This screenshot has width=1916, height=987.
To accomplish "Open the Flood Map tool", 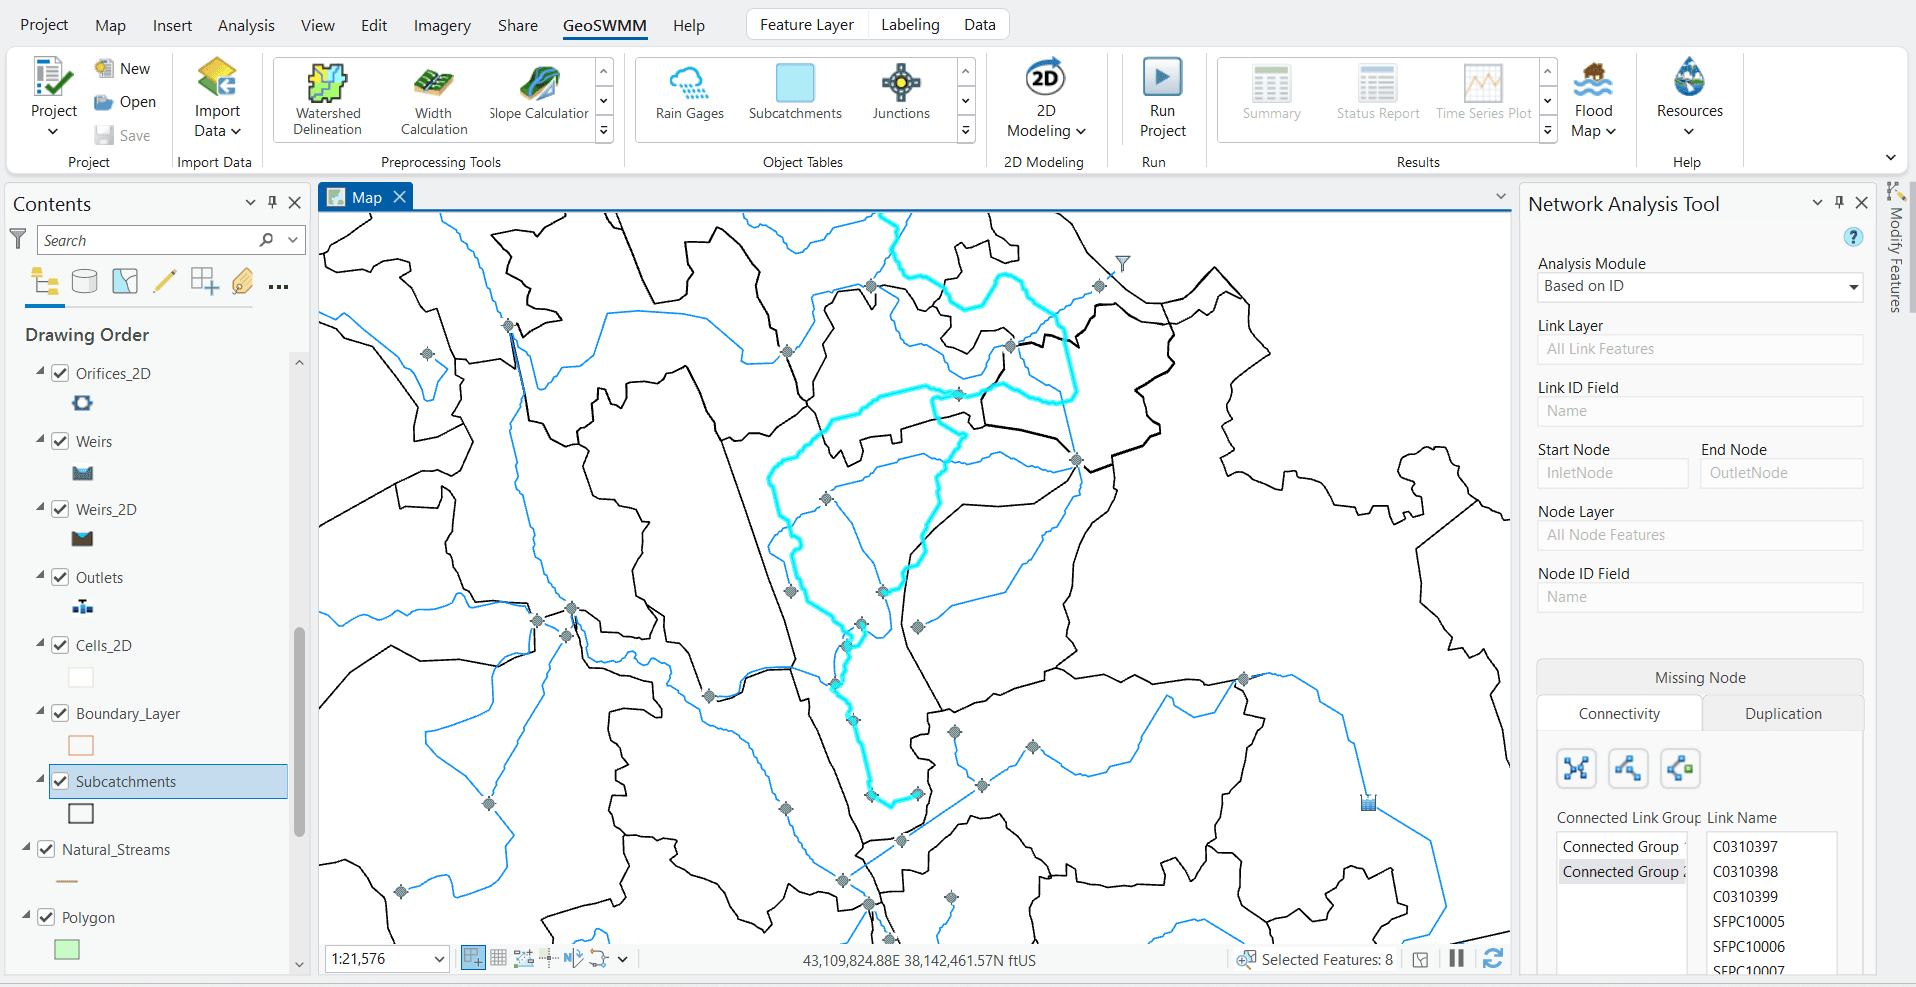I will click(1593, 98).
